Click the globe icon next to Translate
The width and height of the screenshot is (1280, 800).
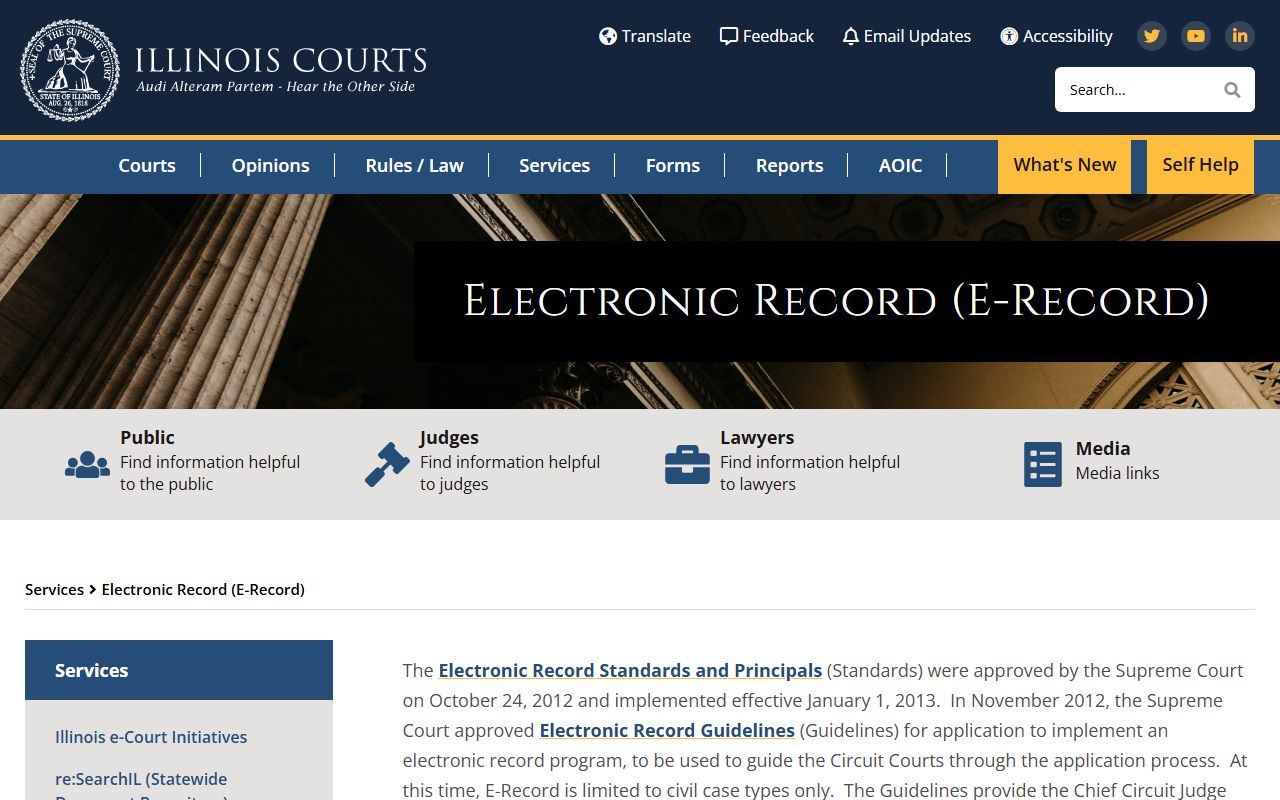608,36
